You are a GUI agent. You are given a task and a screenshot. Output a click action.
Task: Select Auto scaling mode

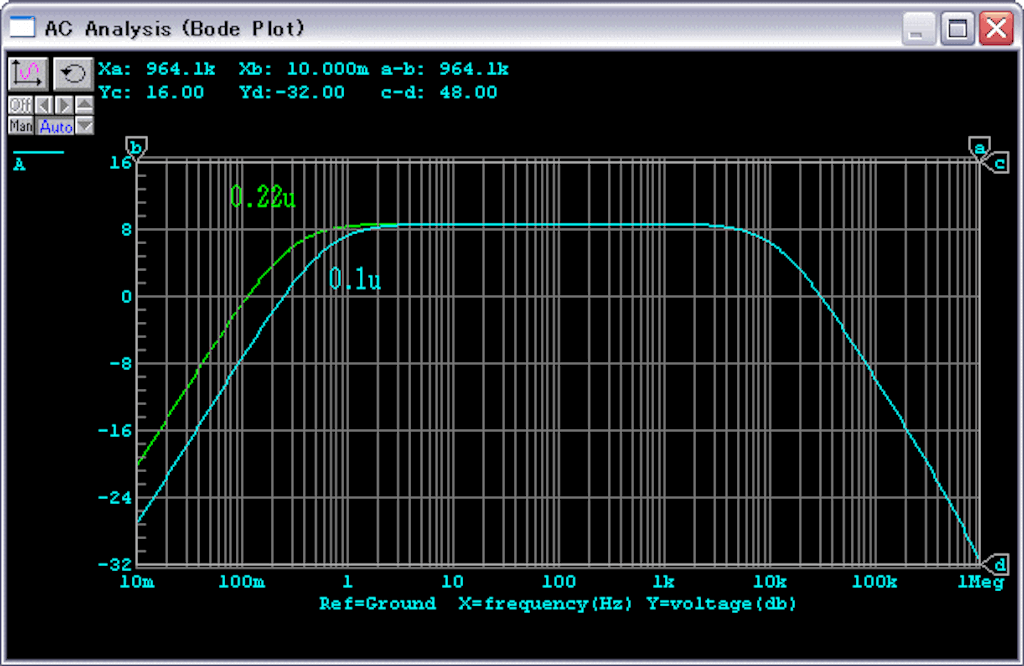(x=56, y=126)
